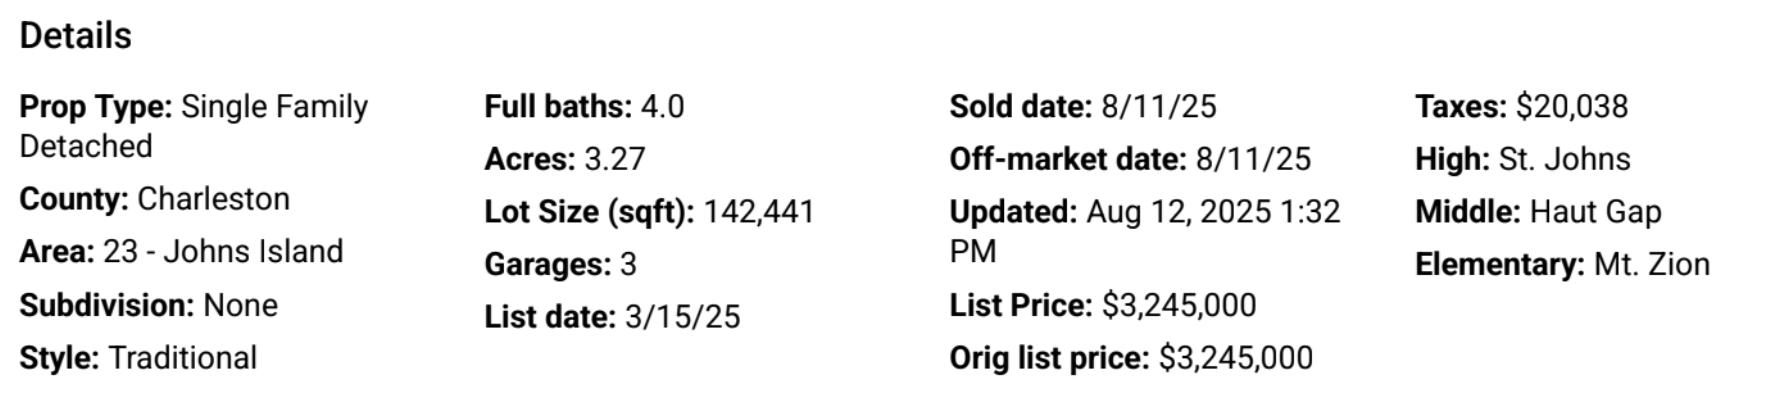Select the Elementary Mt. Zion entry

pos(1563,264)
